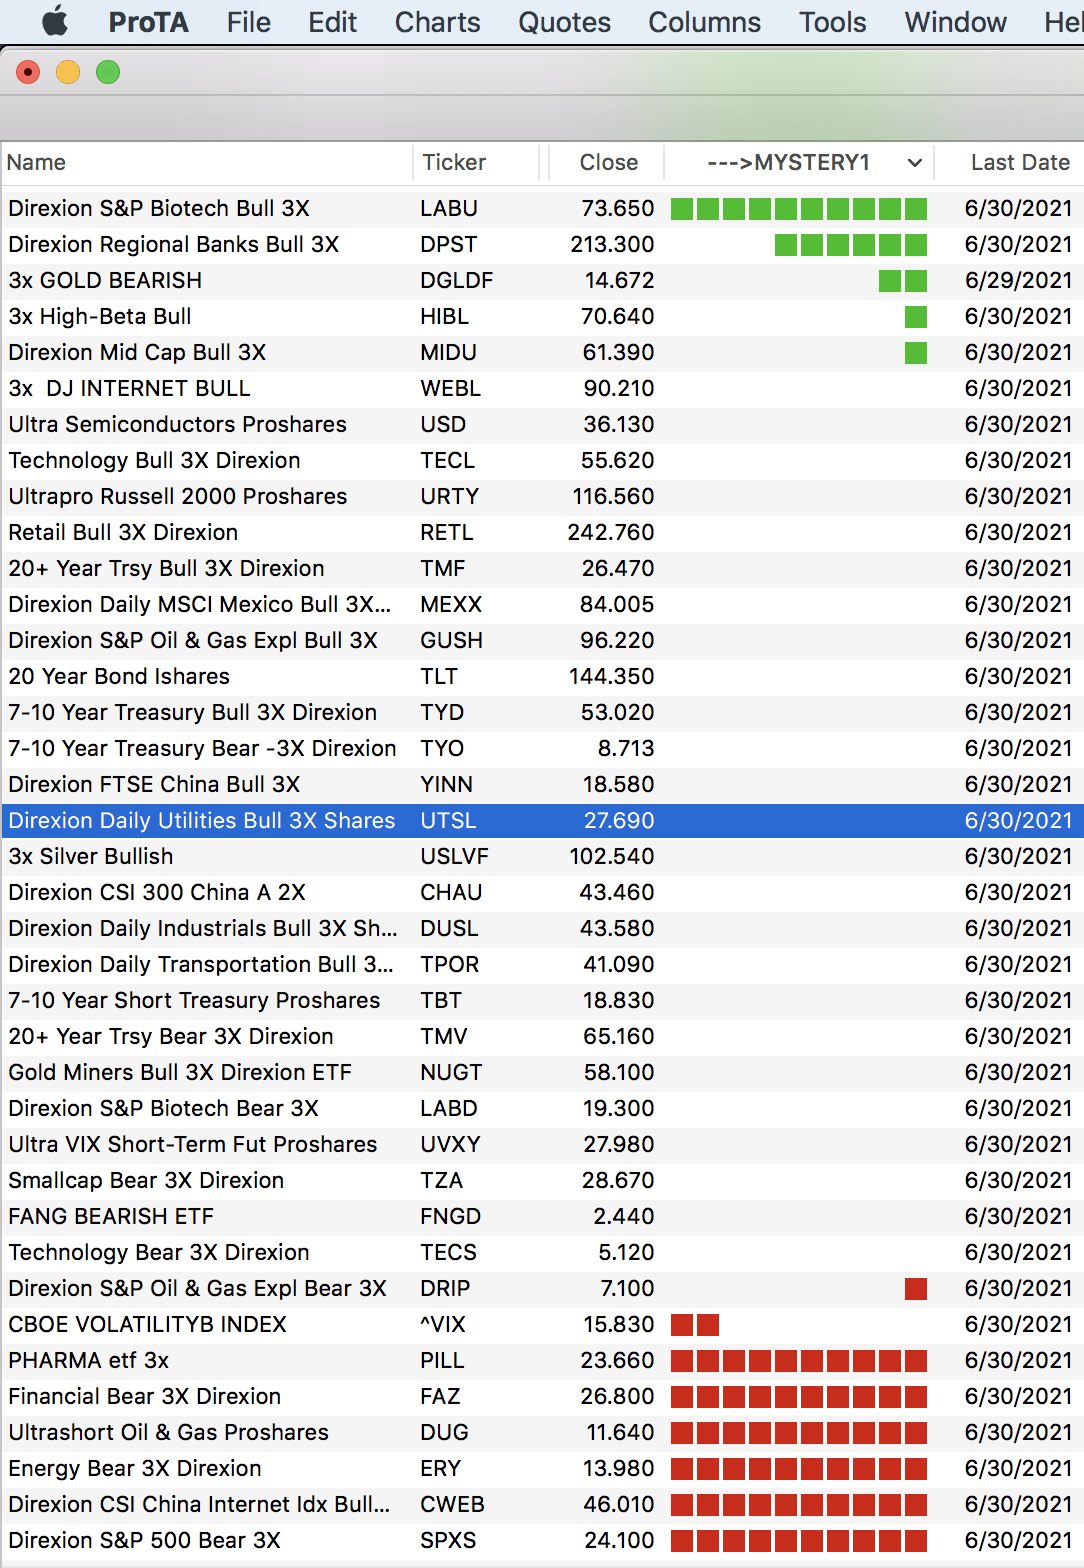
Task: Open the ProTA application menu
Action: click(x=148, y=22)
